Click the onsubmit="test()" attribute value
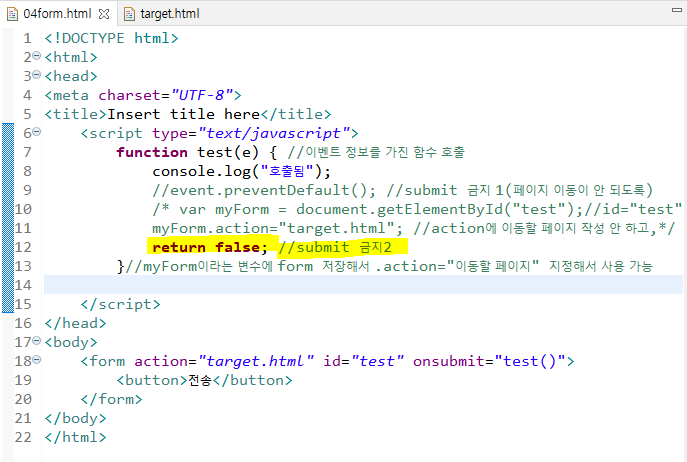Viewport: 687px width, 462px height. (x=530, y=361)
